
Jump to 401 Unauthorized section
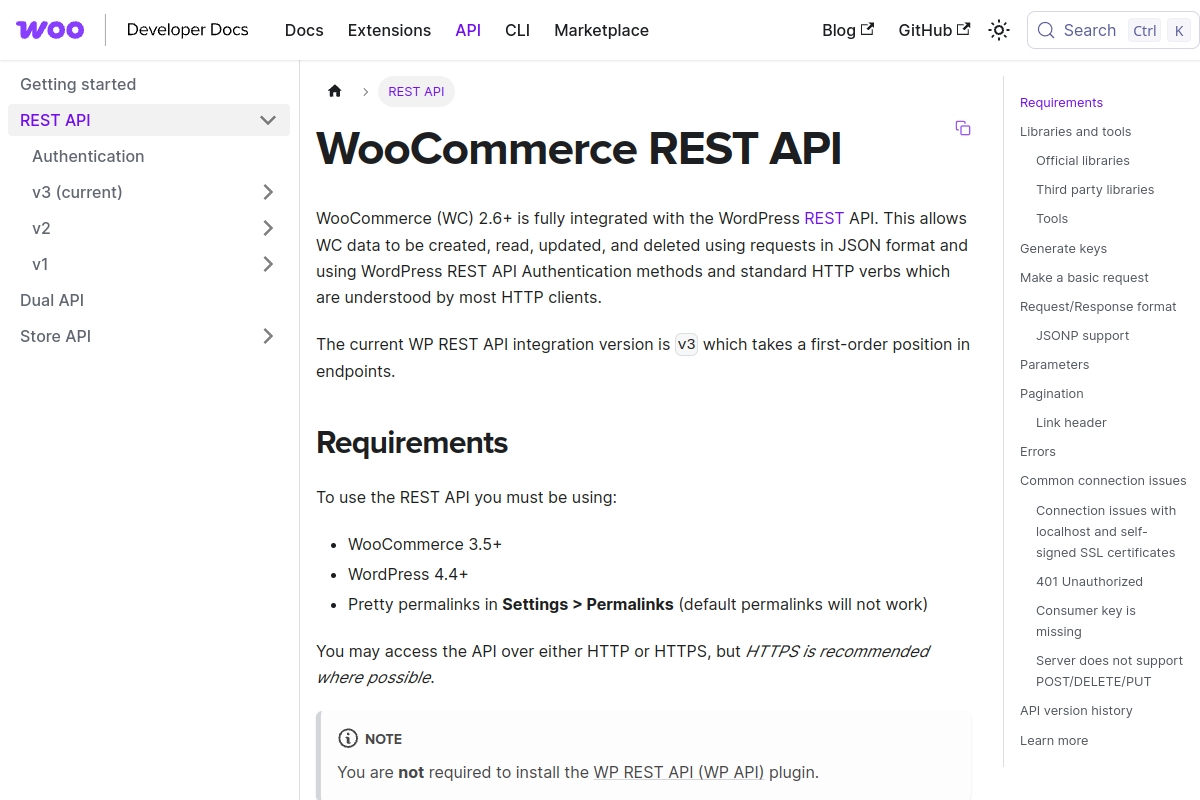1089,581
